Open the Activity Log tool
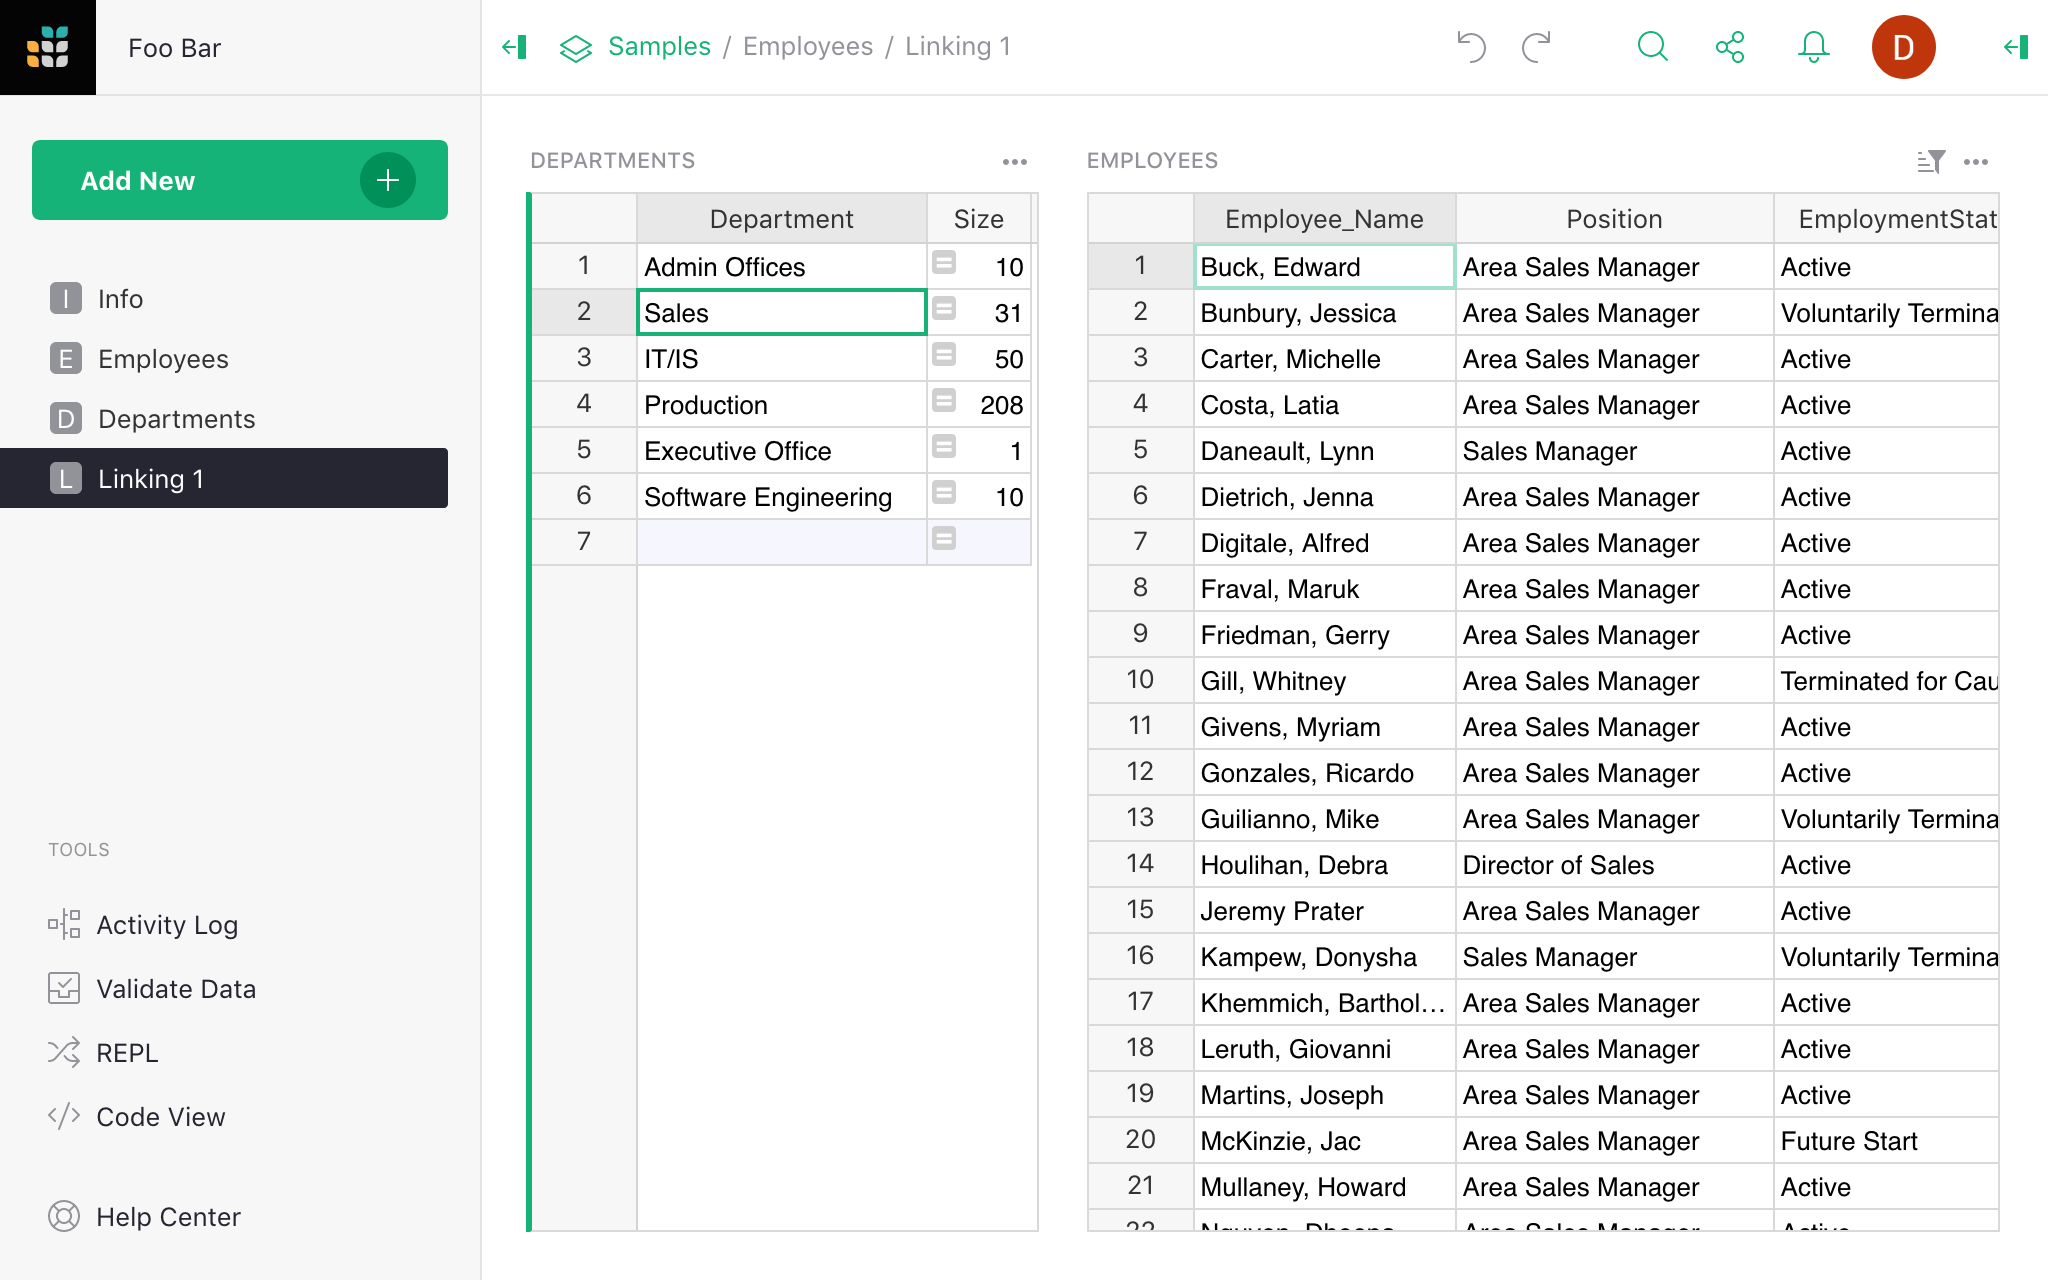 click(165, 925)
